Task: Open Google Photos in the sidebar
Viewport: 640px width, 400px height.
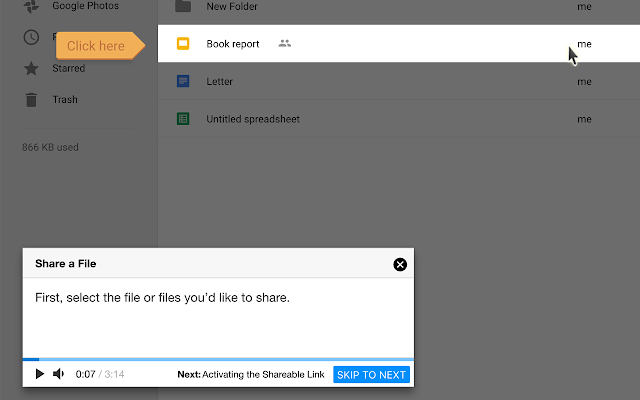Action: pos(86,6)
